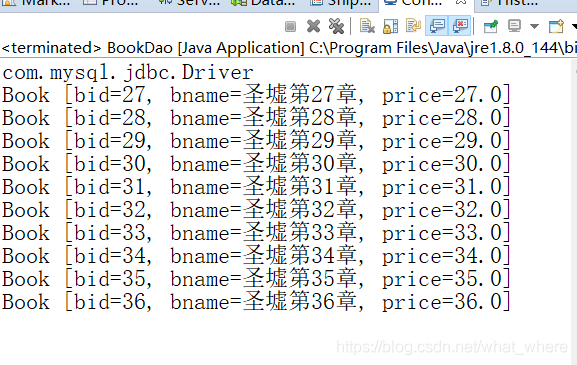This screenshot has height=365, width=577.
Task: Click the Open Console icon
Action: [x=556, y=26]
